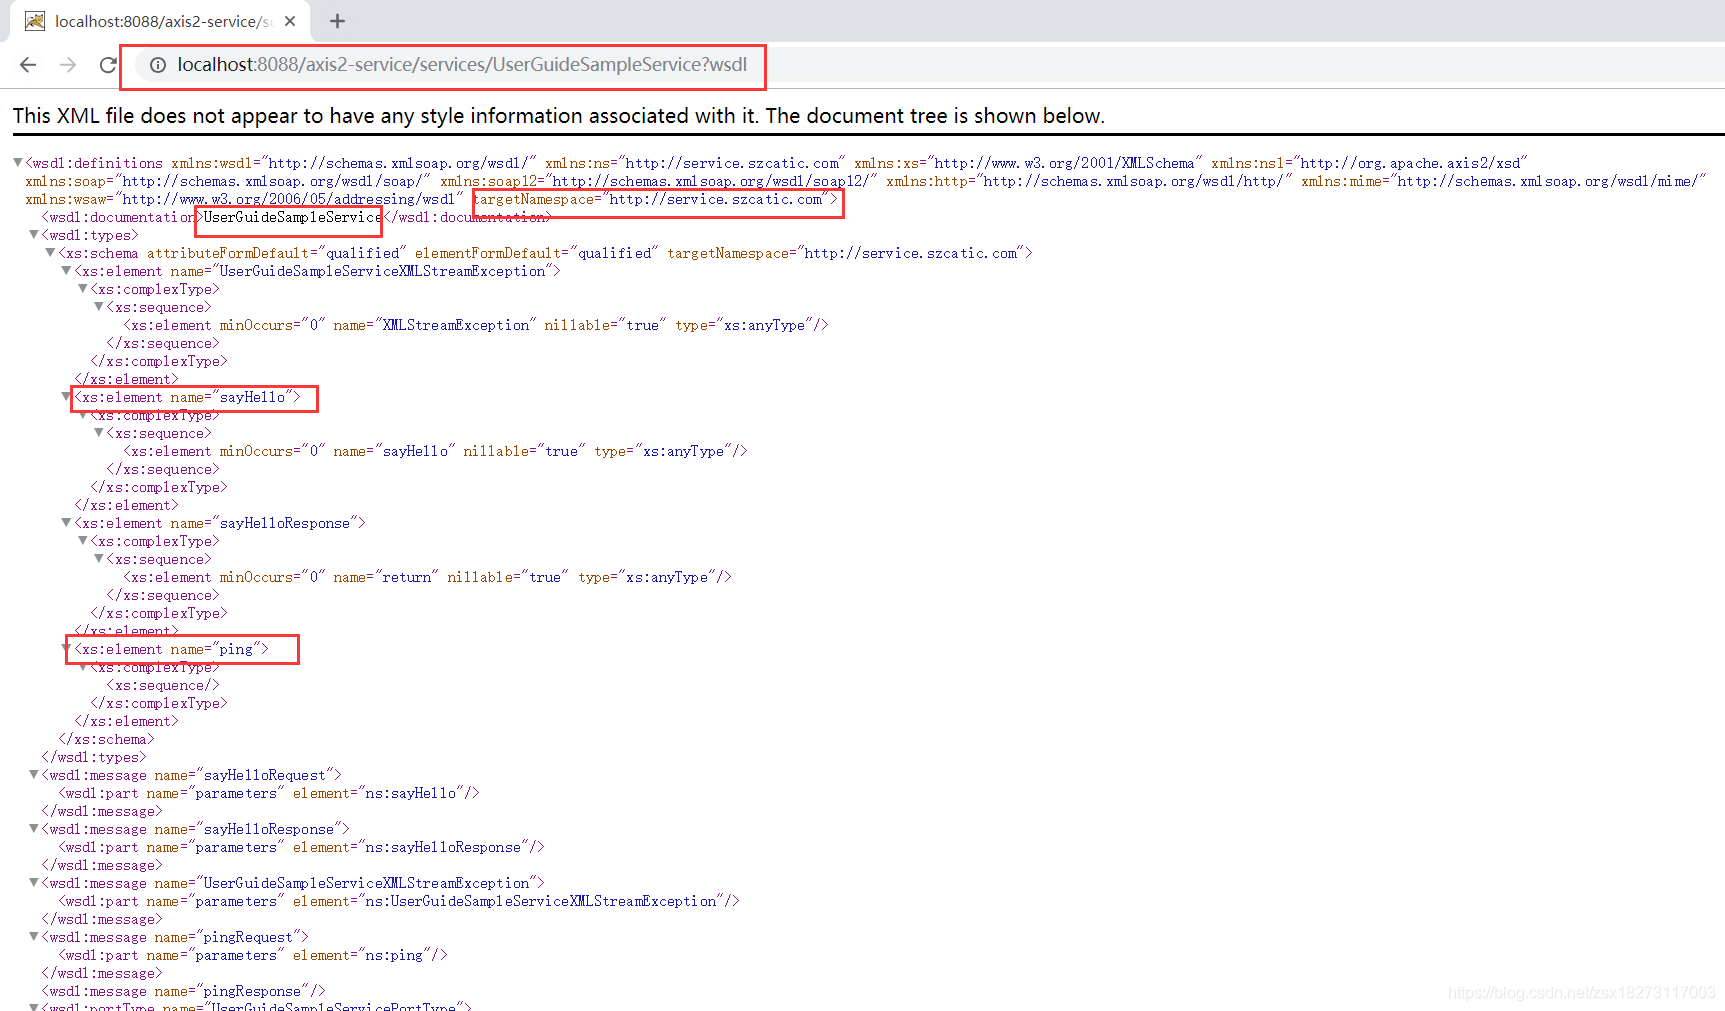
Task: Collapse xs:complexType under XMLStreamException element
Action: pos(83,288)
